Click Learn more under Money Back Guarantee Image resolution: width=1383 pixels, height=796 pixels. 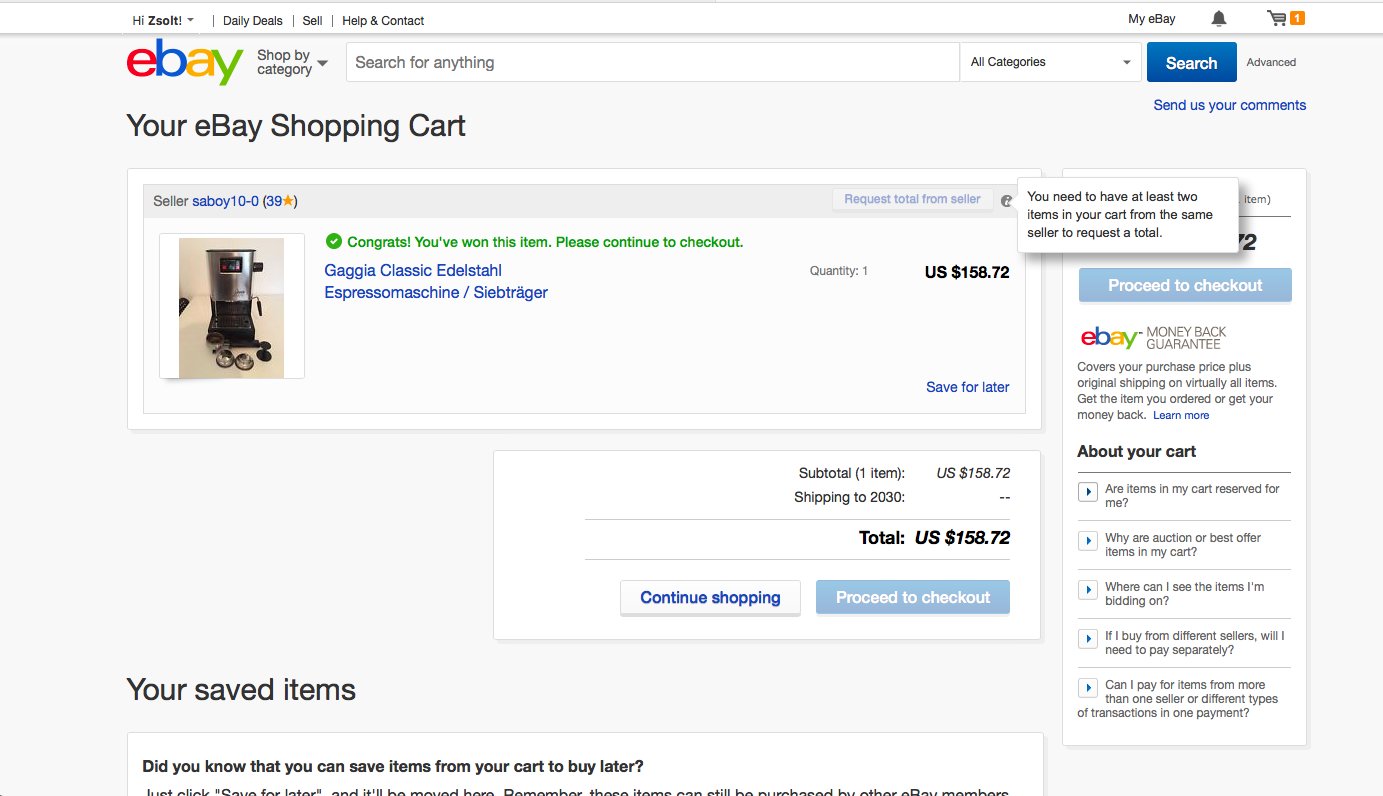coord(1181,415)
